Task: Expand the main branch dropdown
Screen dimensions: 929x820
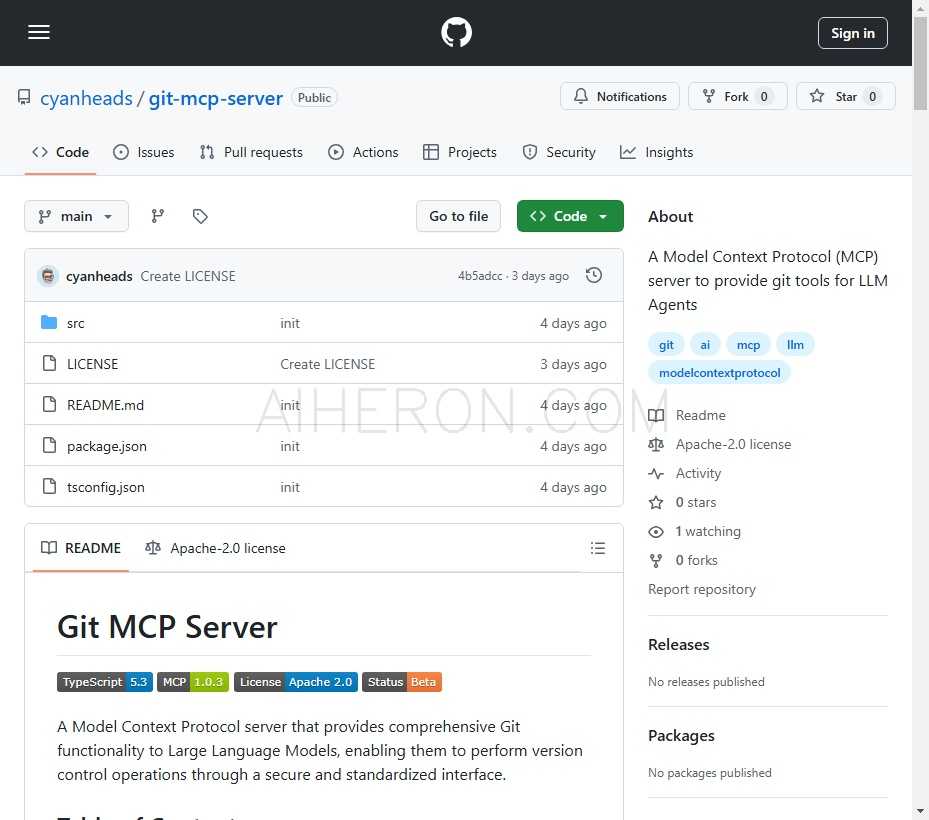Action: (76, 216)
